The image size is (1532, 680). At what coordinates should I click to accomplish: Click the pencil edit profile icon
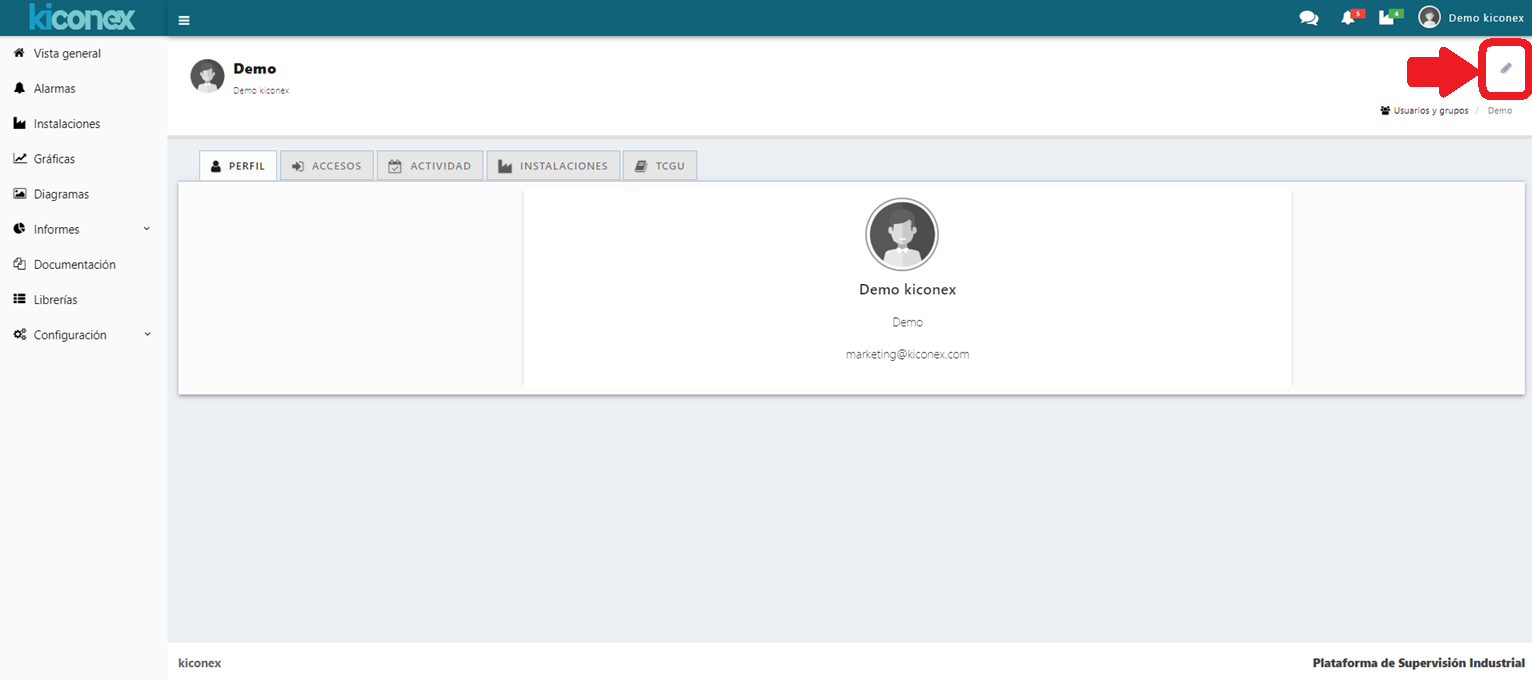tap(1506, 68)
